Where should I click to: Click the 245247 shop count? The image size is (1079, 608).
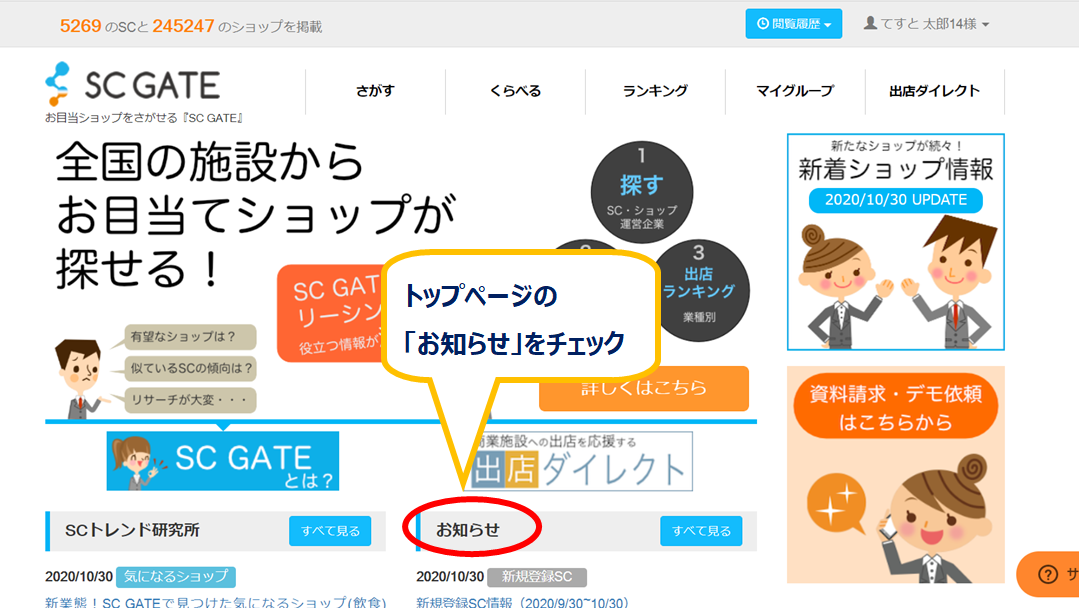pyautogui.click(x=183, y=26)
